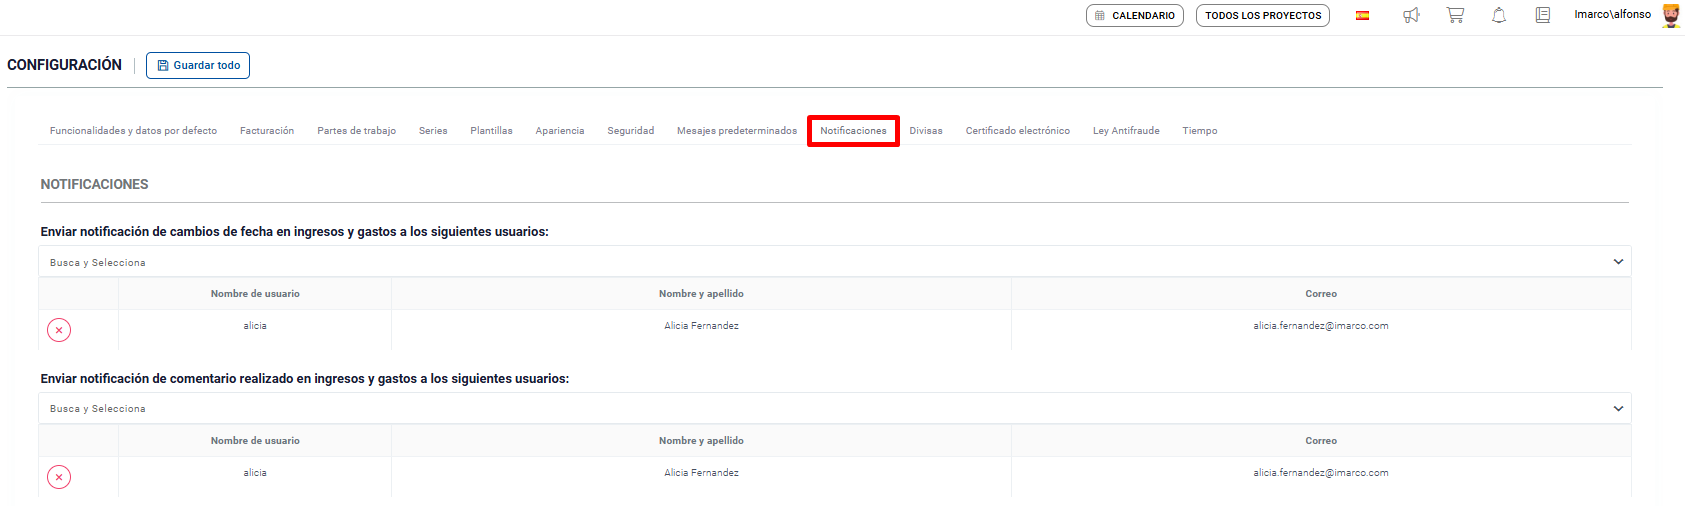
Task: Remove alicia from date change notifications
Action: click(59, 330)
